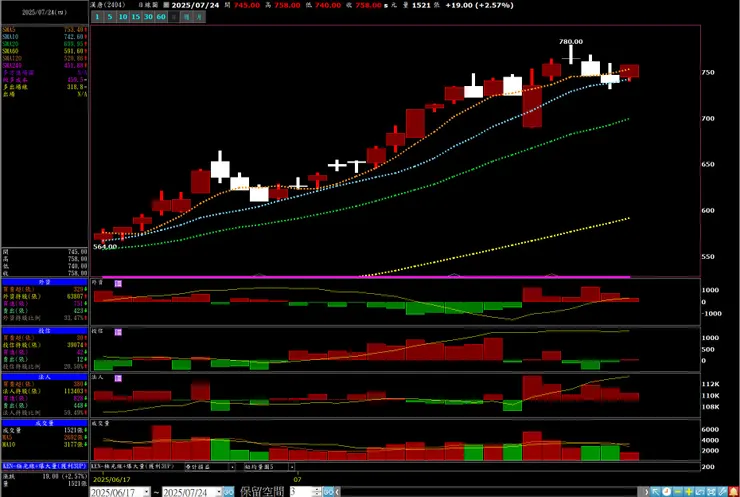Click the 外資 blue panel header
740x497 pixels.
[x=44, y=282]
